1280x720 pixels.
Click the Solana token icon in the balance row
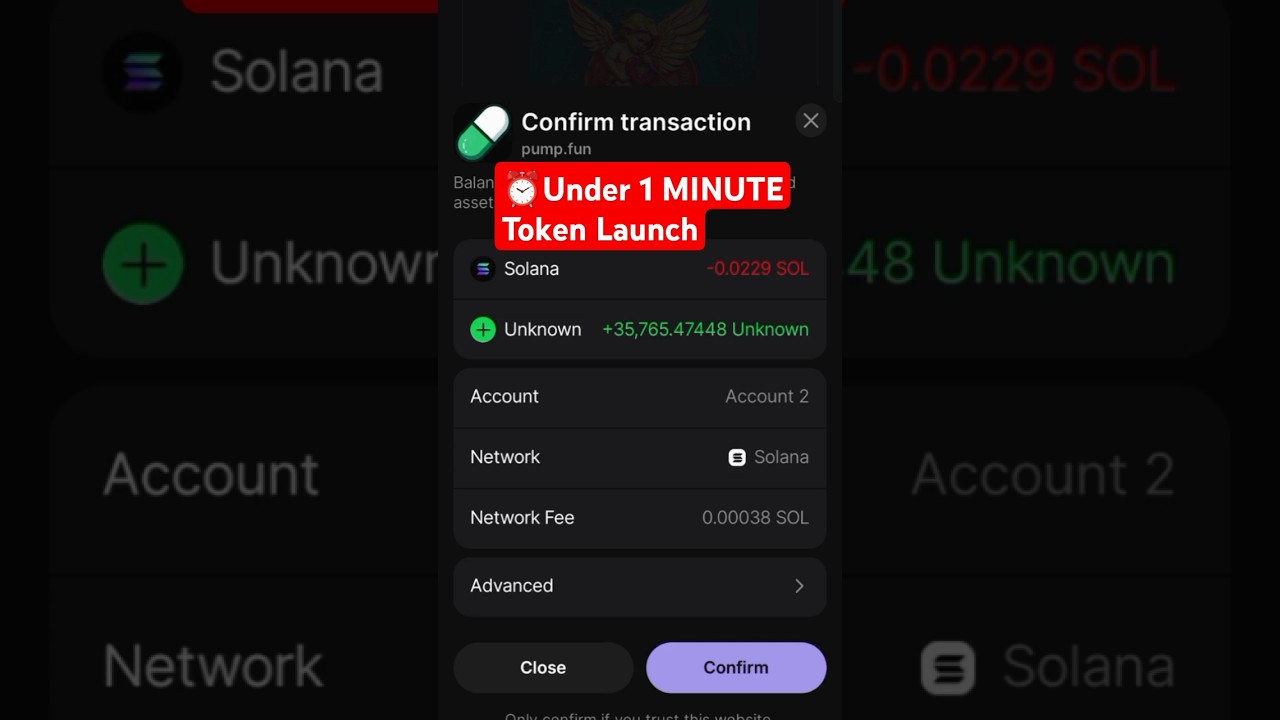(x=483, y=269)
